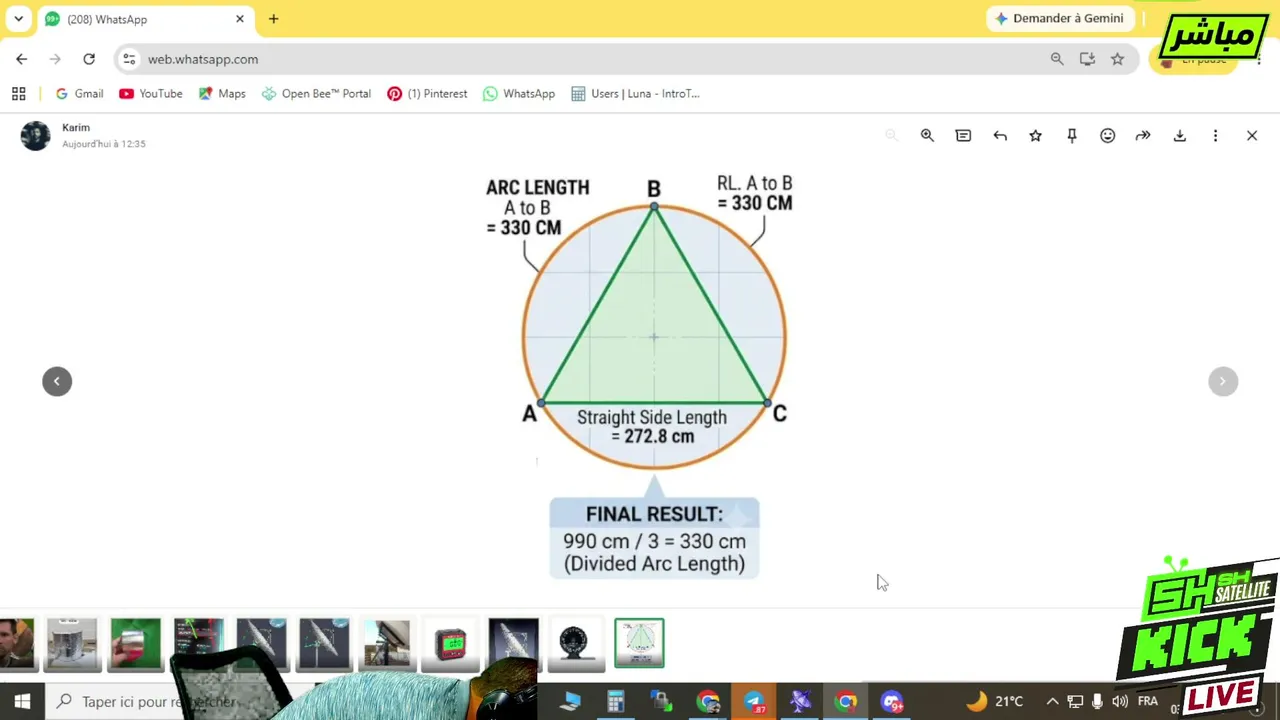Open the Users | Luna bookmark
The height and width of the screenshot is (720, 1280).
pyautogui.click(x=635, y=93)
